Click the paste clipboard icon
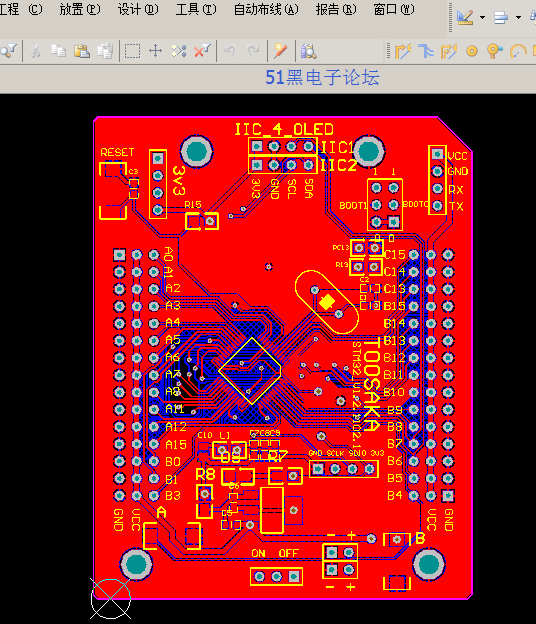 (82, 51)
